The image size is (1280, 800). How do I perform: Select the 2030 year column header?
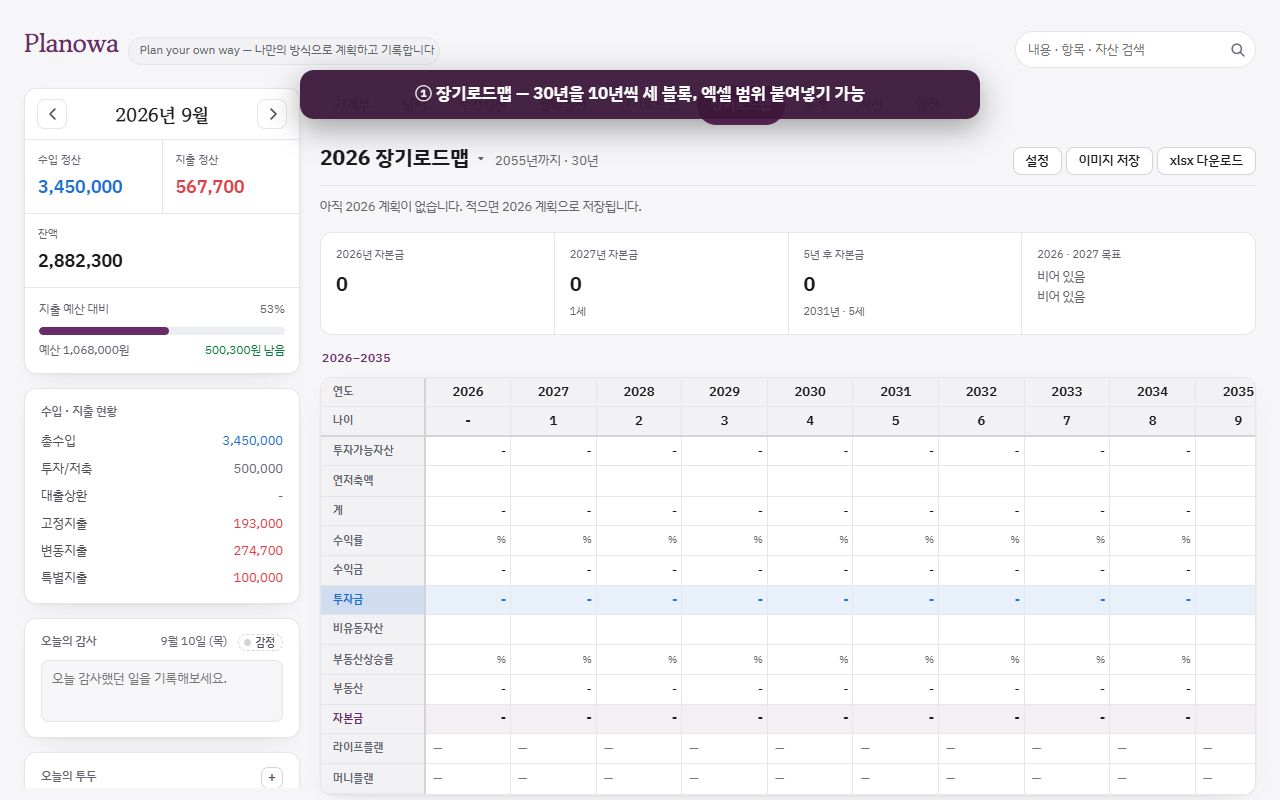click(810, 392)
